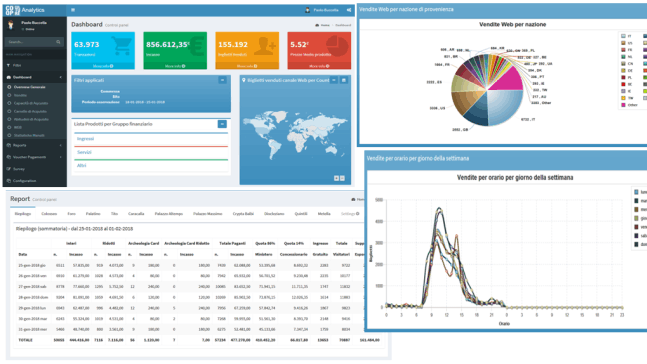Click the user avatar in the sidebar

click(11, 26)
